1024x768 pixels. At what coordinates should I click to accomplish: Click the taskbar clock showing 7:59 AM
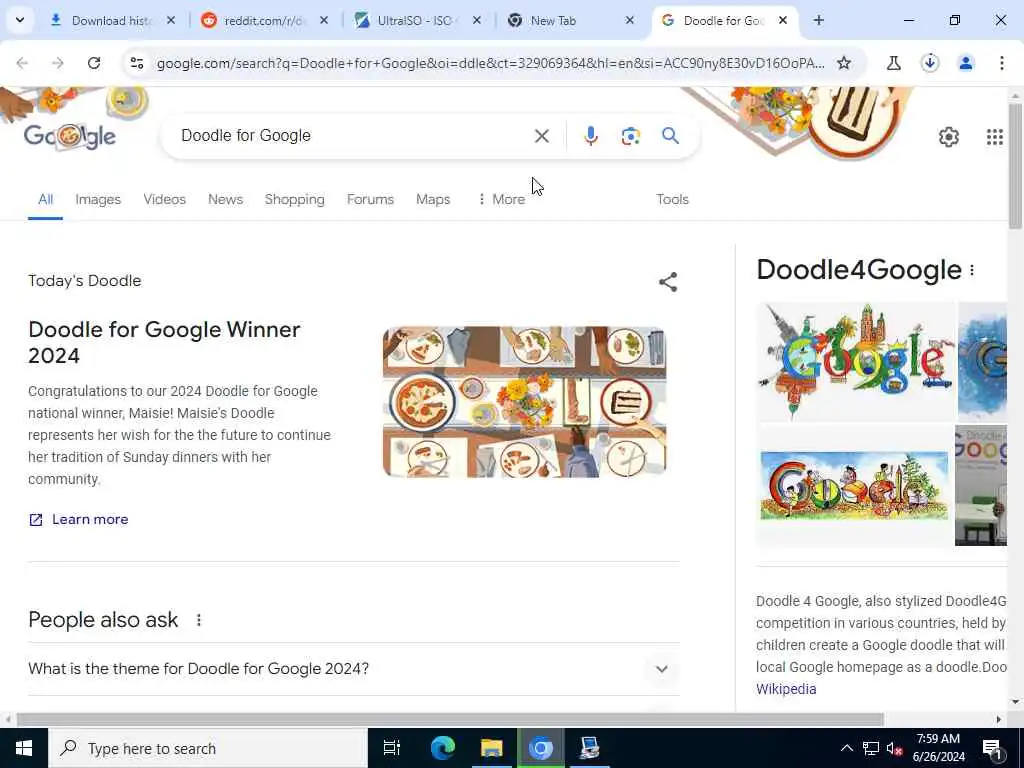(938, 748)
